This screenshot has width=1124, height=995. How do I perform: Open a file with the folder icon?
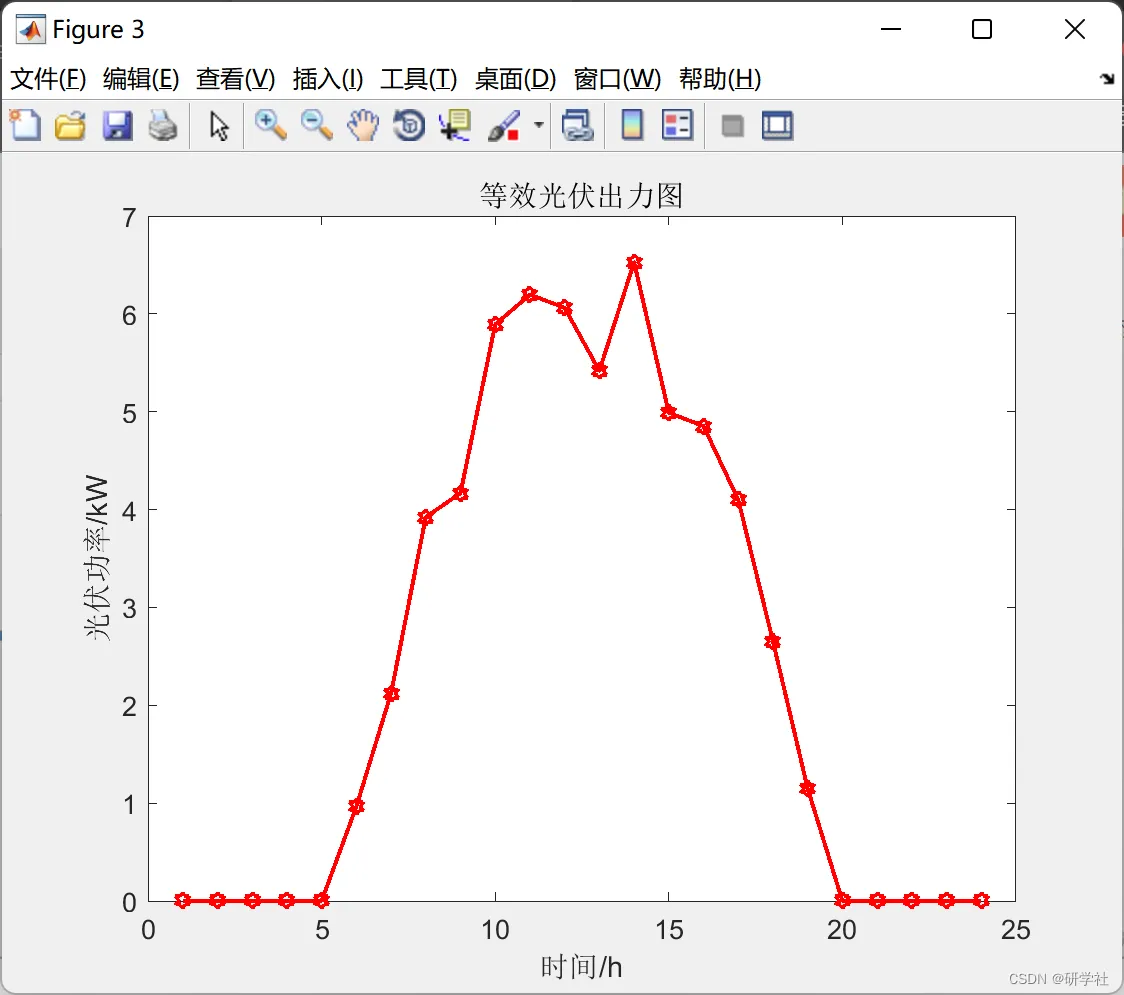coord(70,125)
